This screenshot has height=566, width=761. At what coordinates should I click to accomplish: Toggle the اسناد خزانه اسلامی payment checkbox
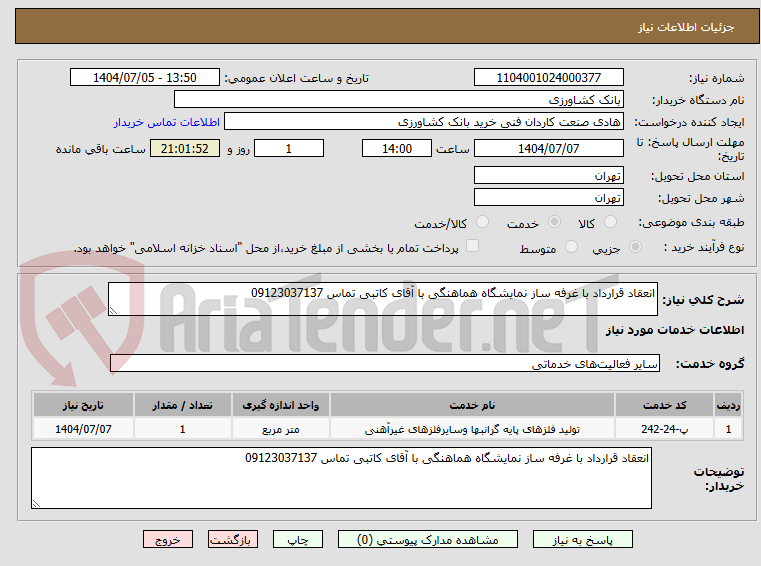click(472, 246)
